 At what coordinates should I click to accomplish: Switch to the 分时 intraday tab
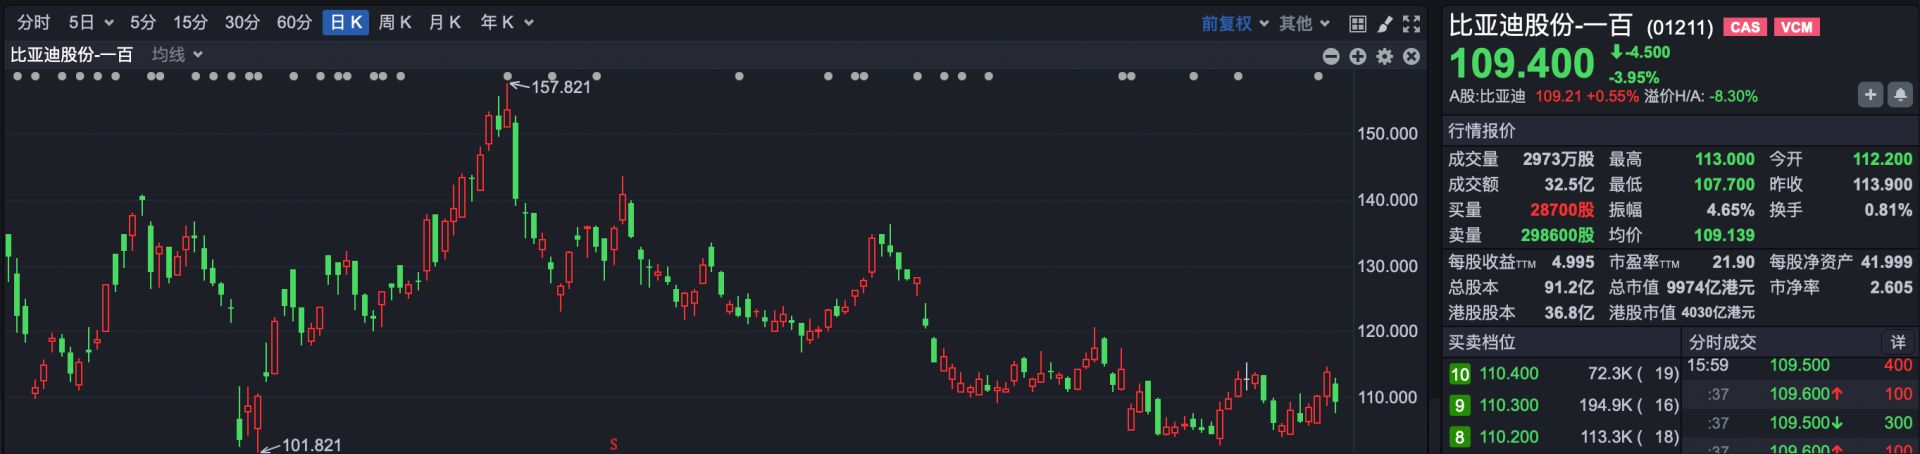tap(33, 22)
